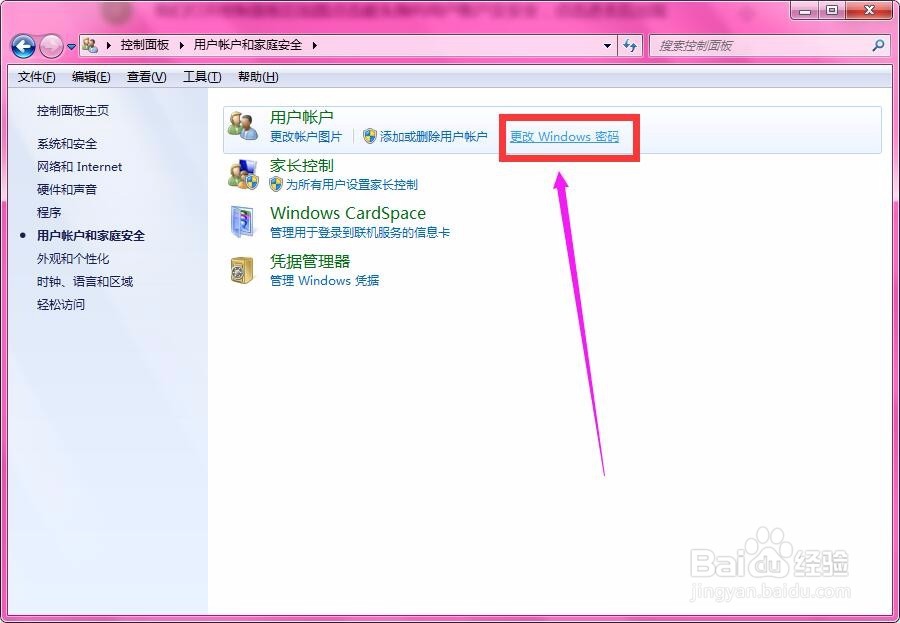Image resolution: width=900 pixels, height=623 pixels.
Task: Open the 文件(F) menu
Action: click(36, 77)
